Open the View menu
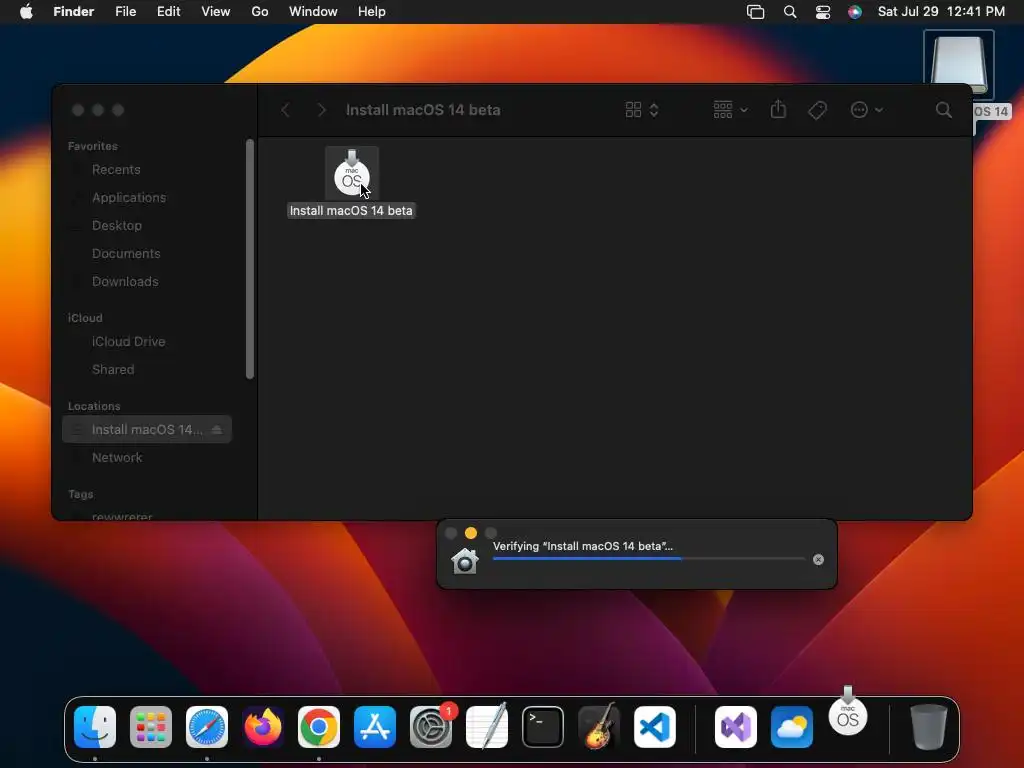 pos(216,12)
